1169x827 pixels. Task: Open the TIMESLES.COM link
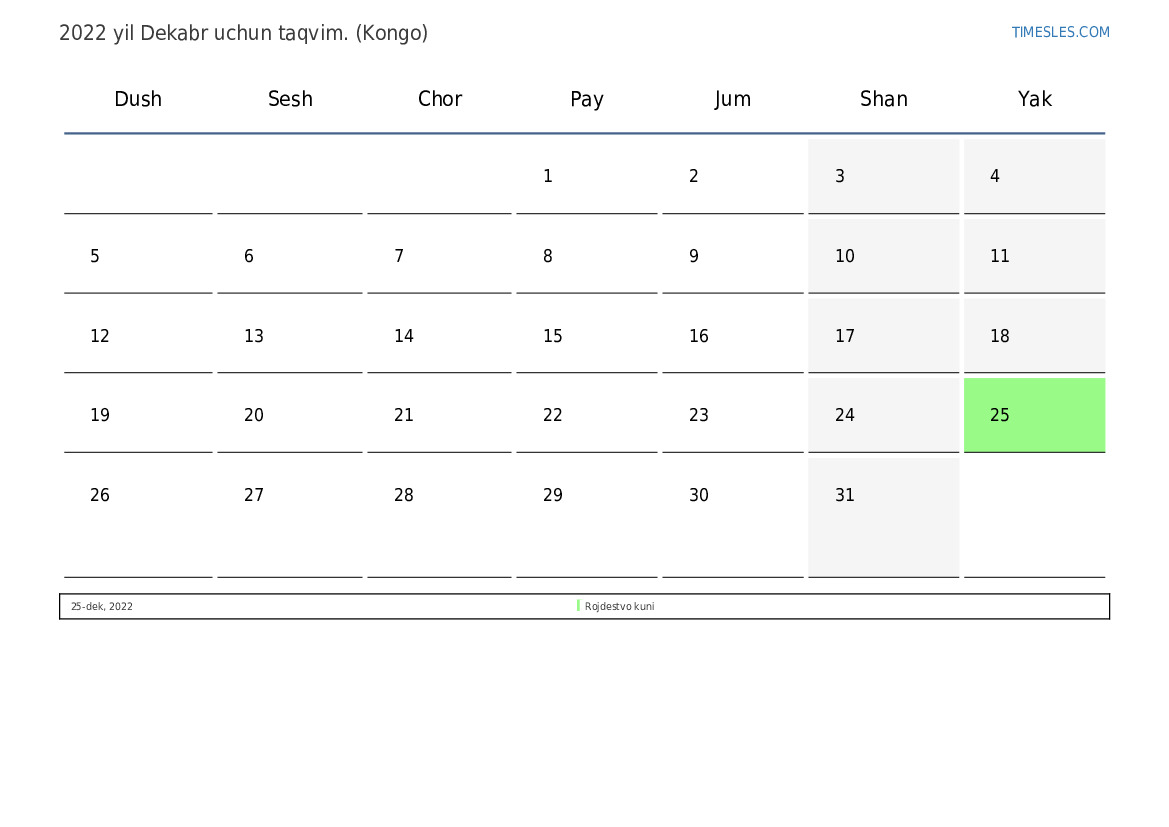point(1060,32)
